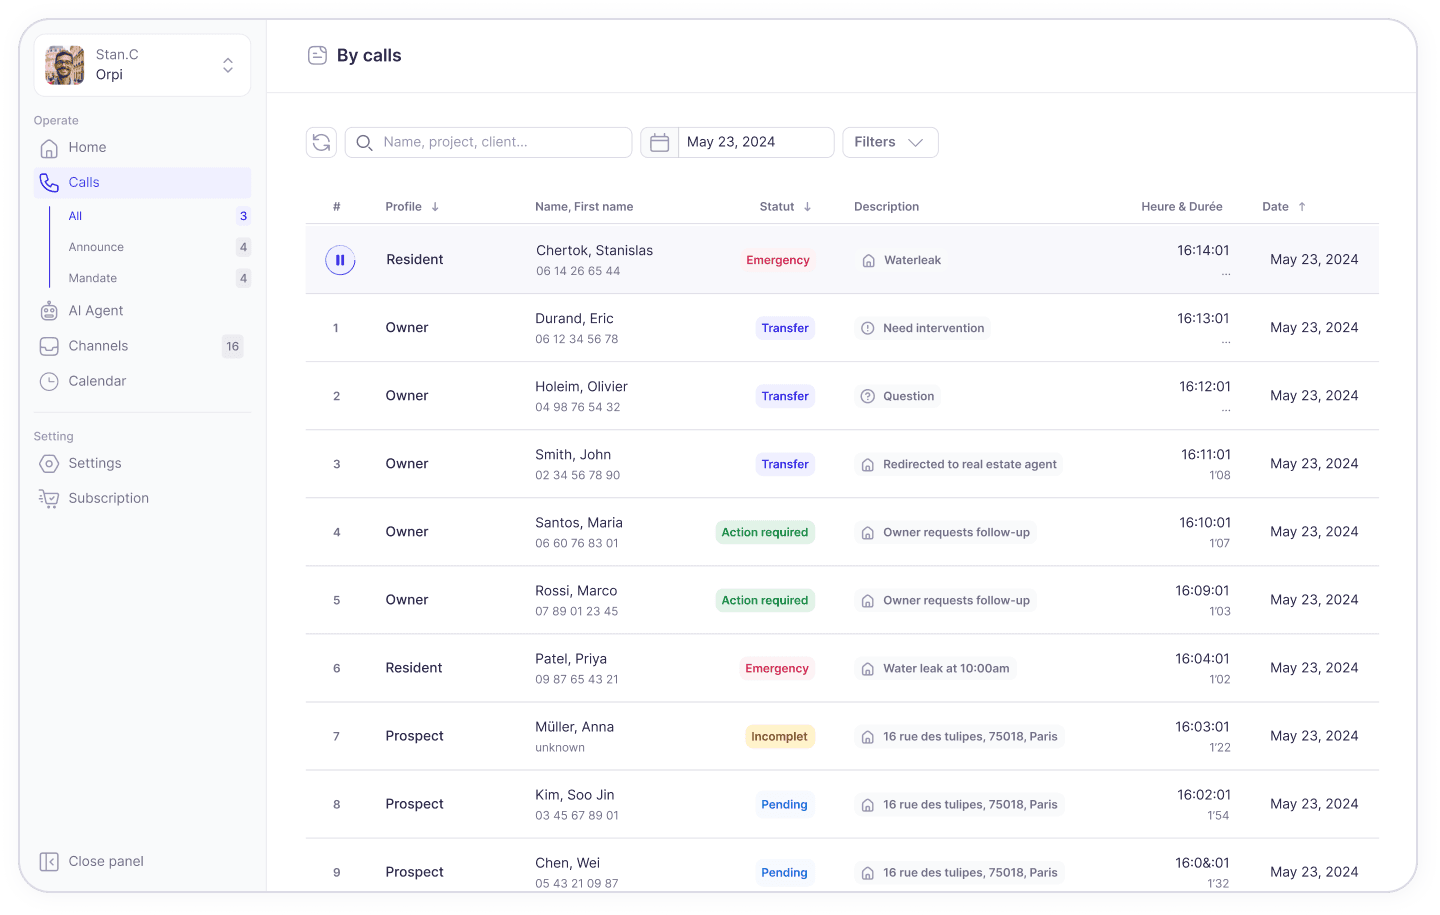Screen dimensions: 1440x915
Task: Click the Heure & Durée column header
Action: (x=1182, y=207)
